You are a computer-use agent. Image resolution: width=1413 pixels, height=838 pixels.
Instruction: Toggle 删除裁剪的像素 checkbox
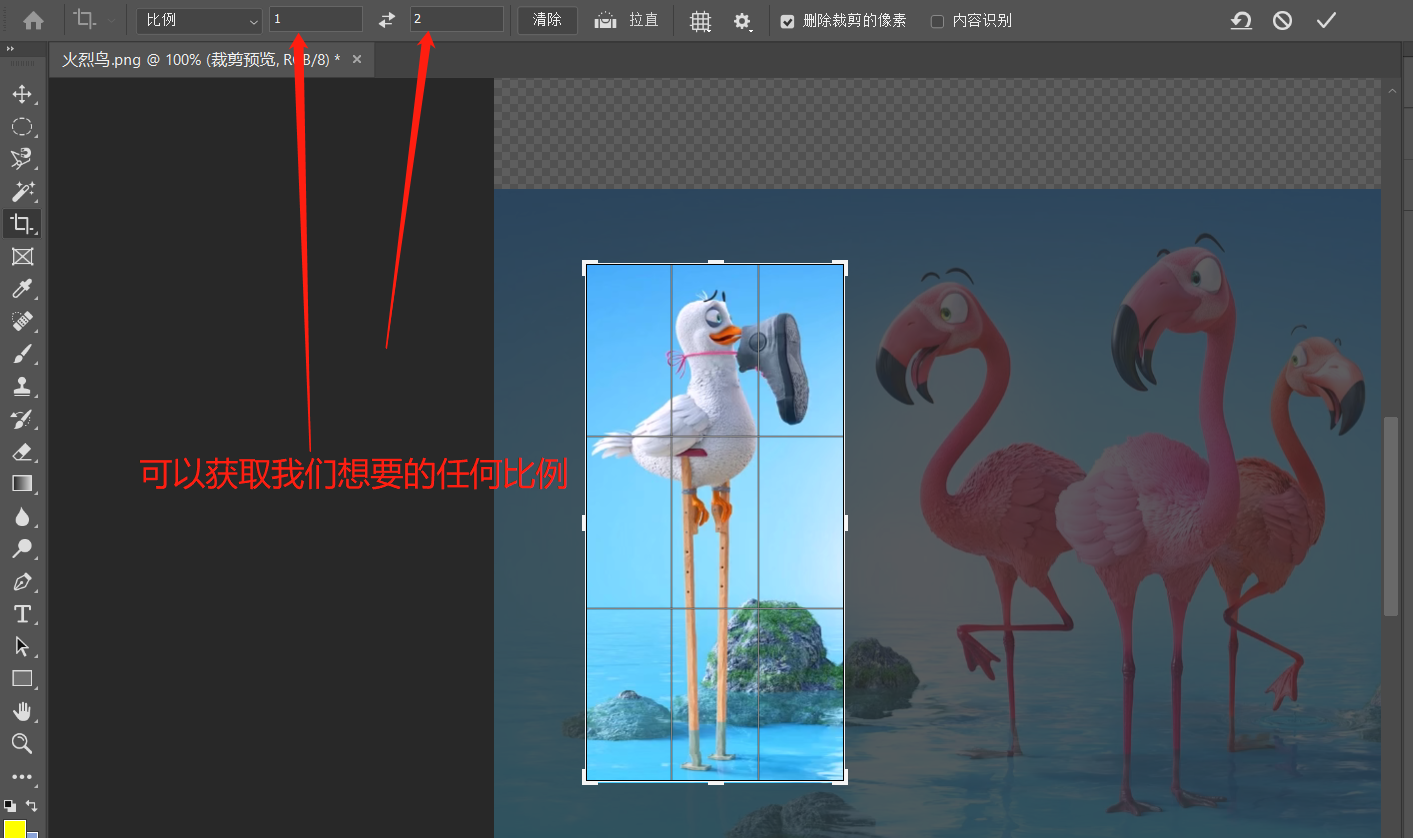point(787,21)
